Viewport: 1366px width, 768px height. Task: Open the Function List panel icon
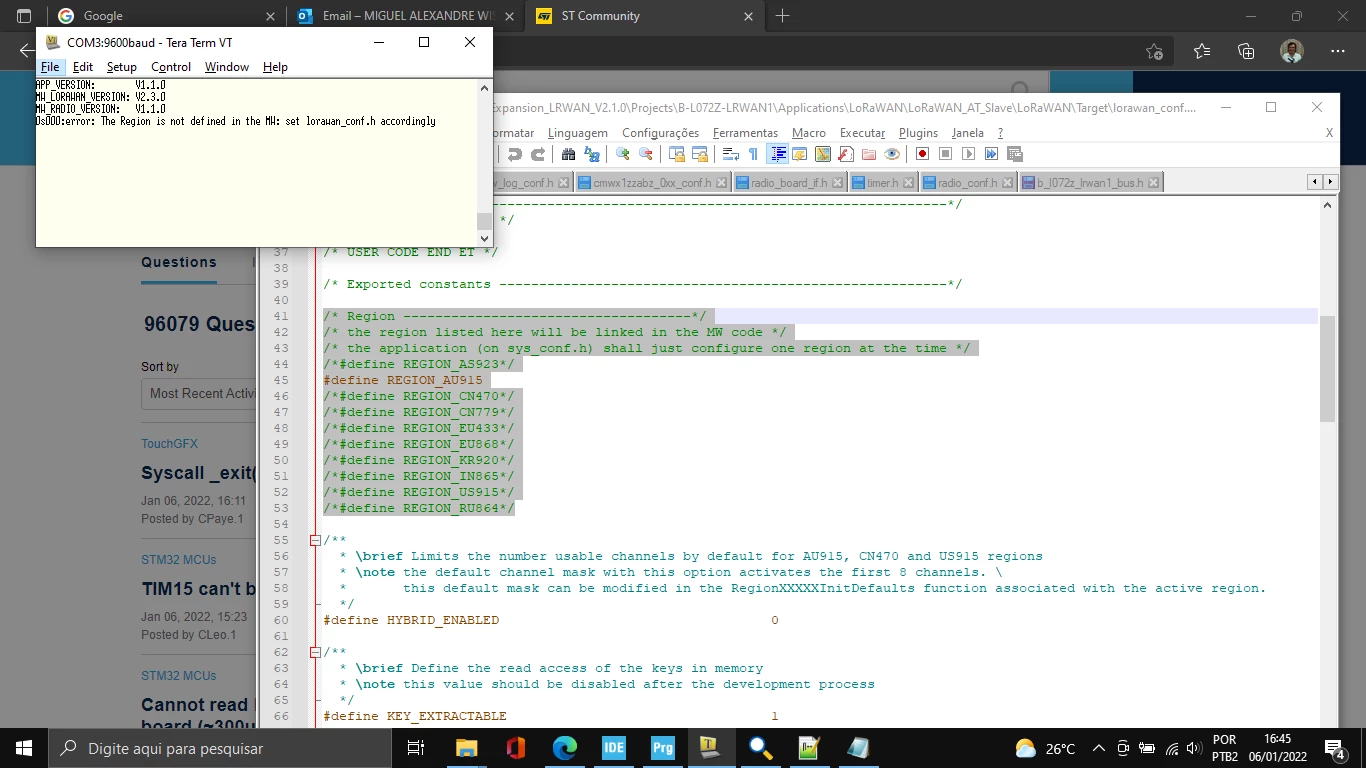[846, 154]
